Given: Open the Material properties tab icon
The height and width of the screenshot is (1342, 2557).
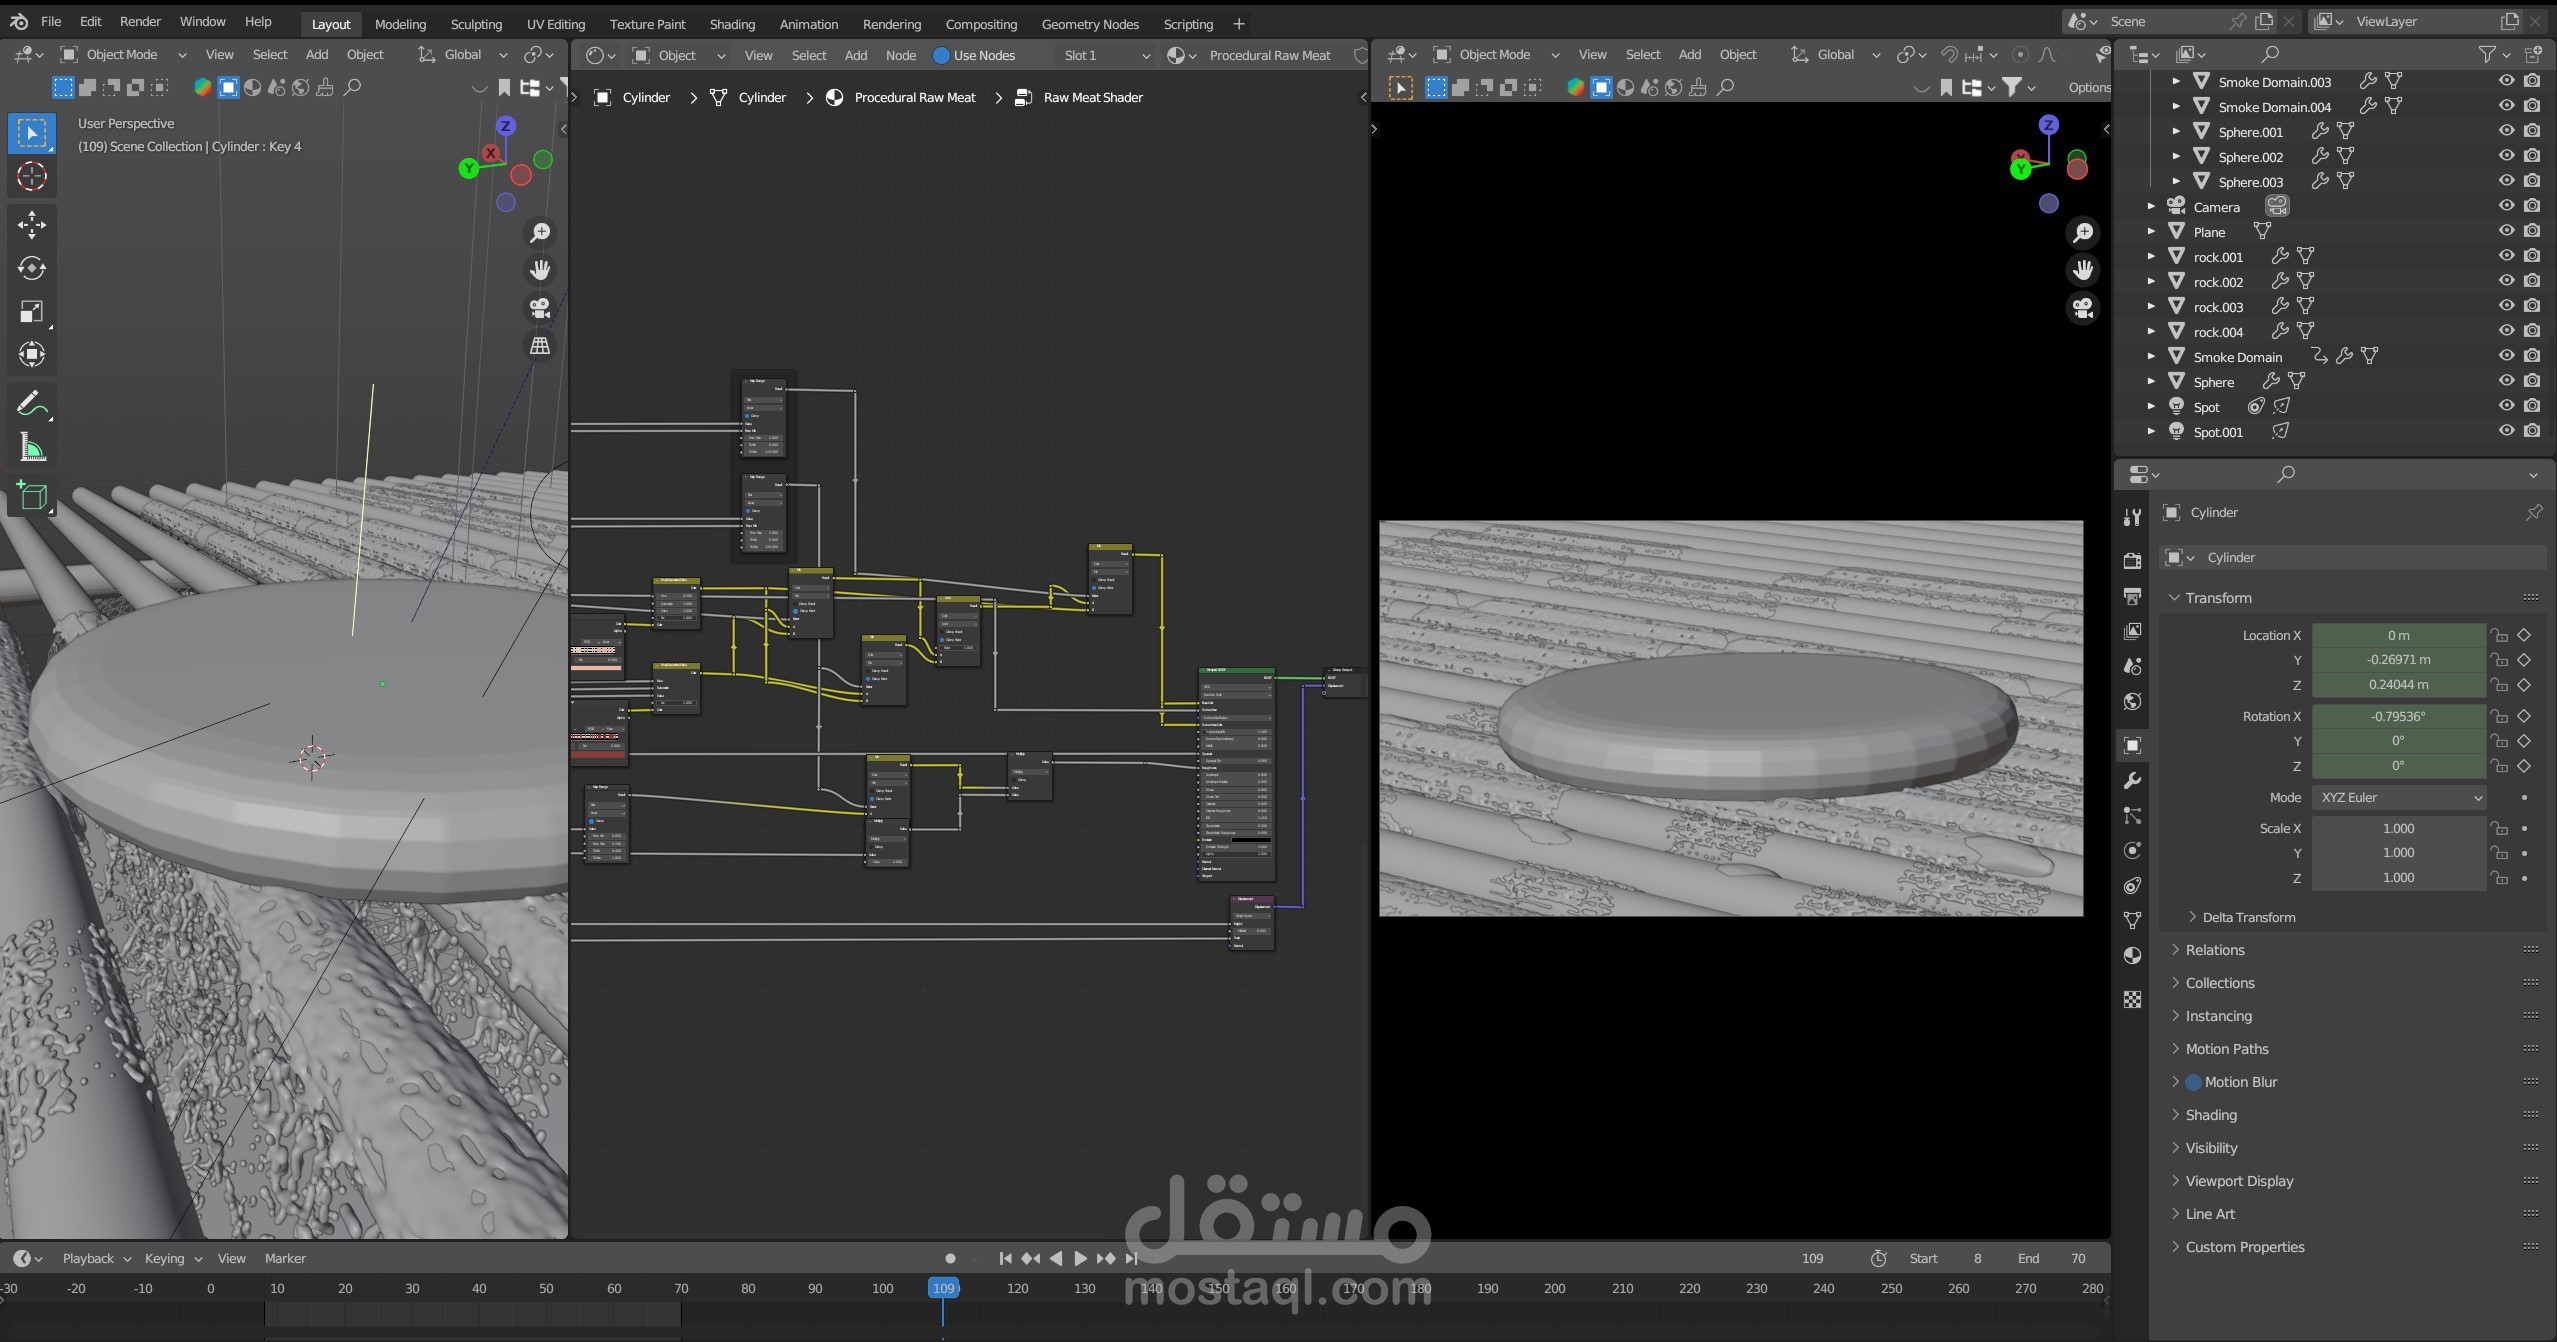Looking at the screenshot, I should (2132, 956).
